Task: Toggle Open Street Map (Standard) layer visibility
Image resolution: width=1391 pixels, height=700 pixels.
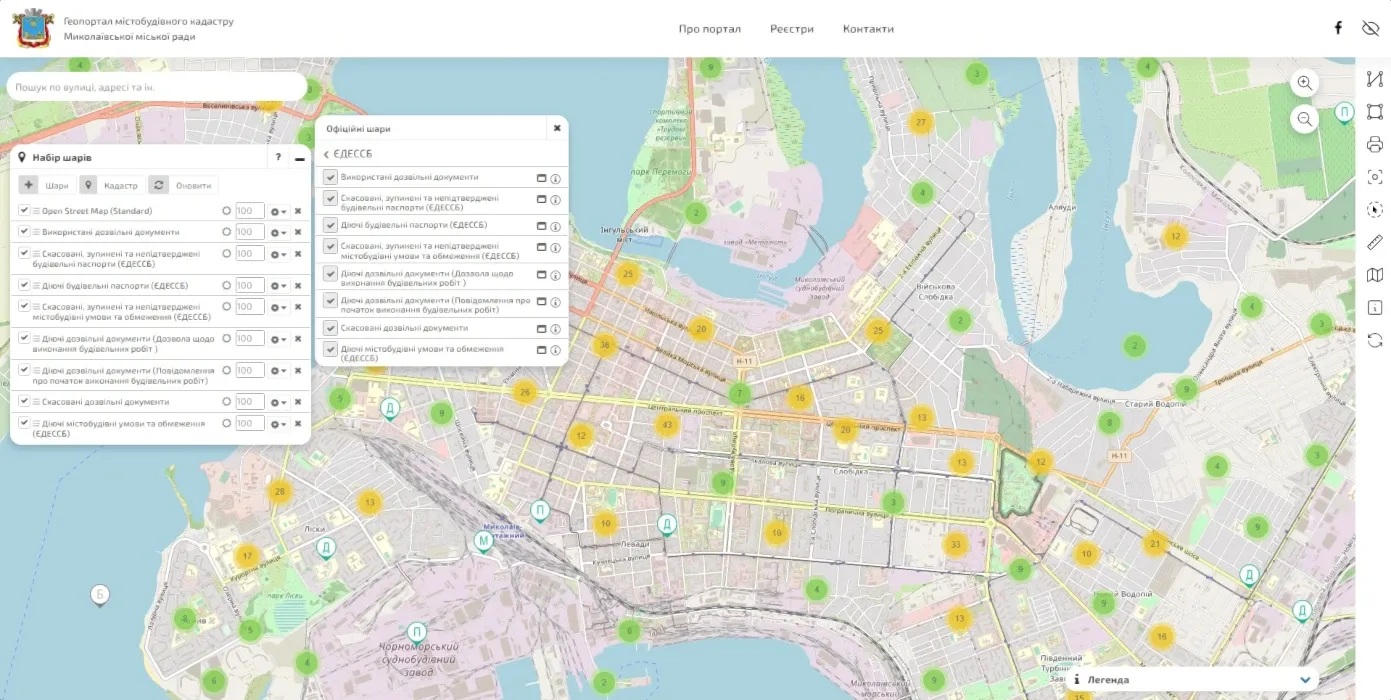Action: [24, 211]
